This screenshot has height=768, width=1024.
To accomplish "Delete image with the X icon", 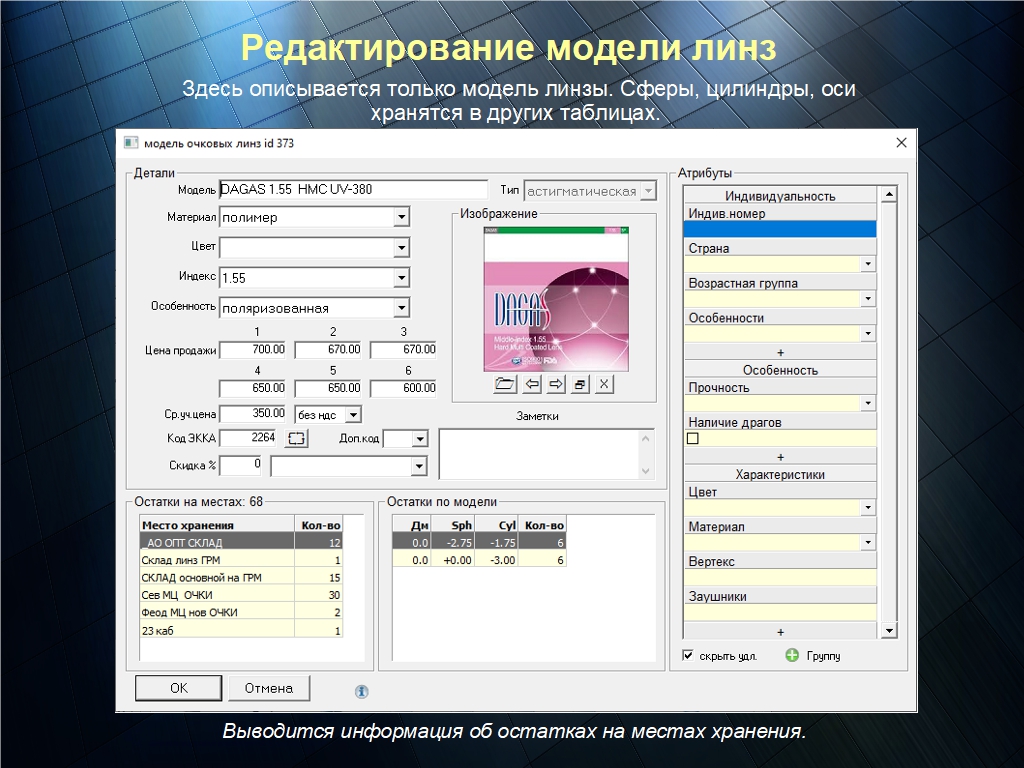I will 604,384.
